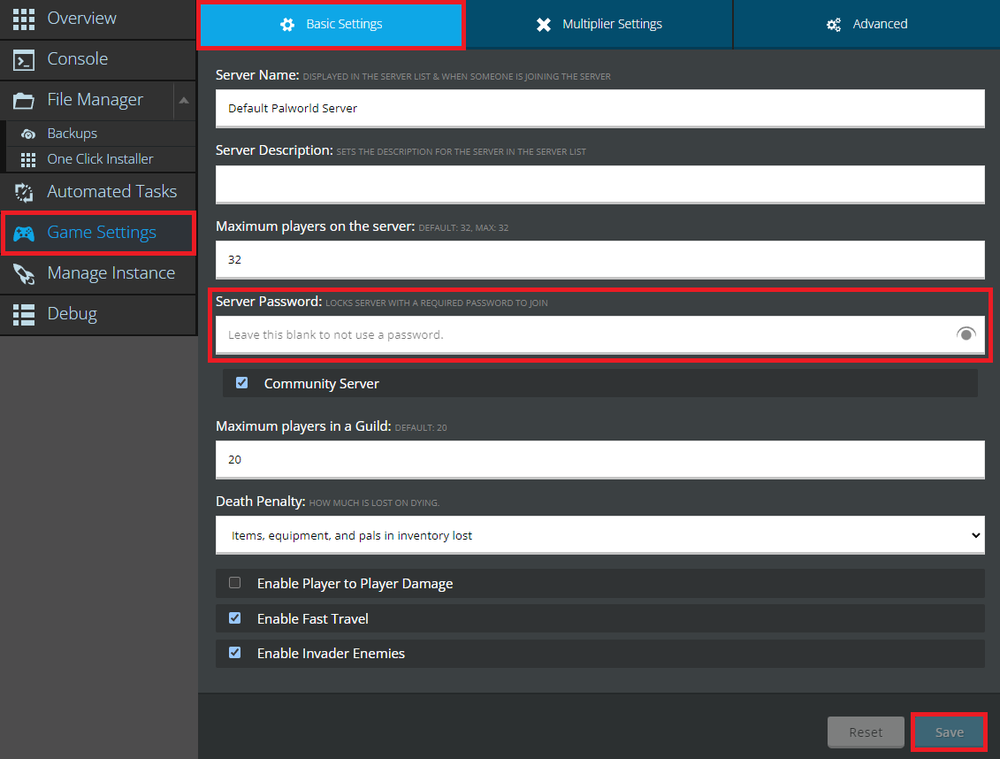Save the server settings
Image resolution: width=1000 pixels, height=759 pixels.
pos(948,731)
